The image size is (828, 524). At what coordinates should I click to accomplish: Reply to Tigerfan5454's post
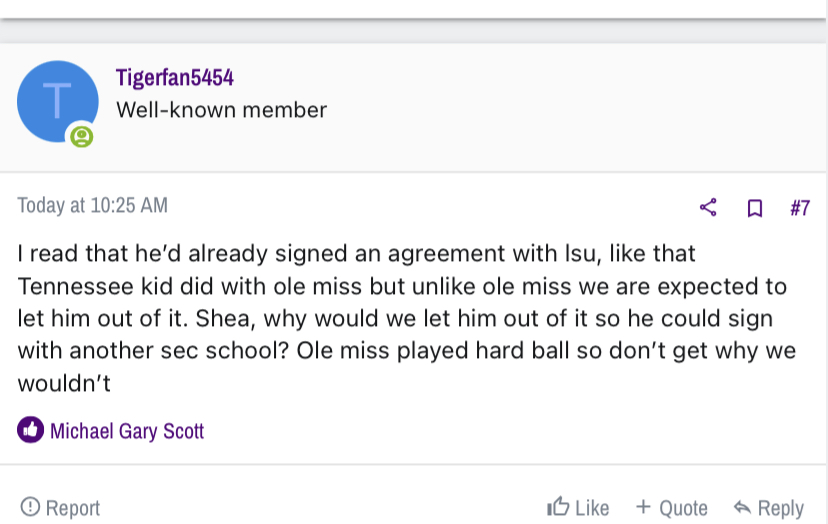click(780, 509)
